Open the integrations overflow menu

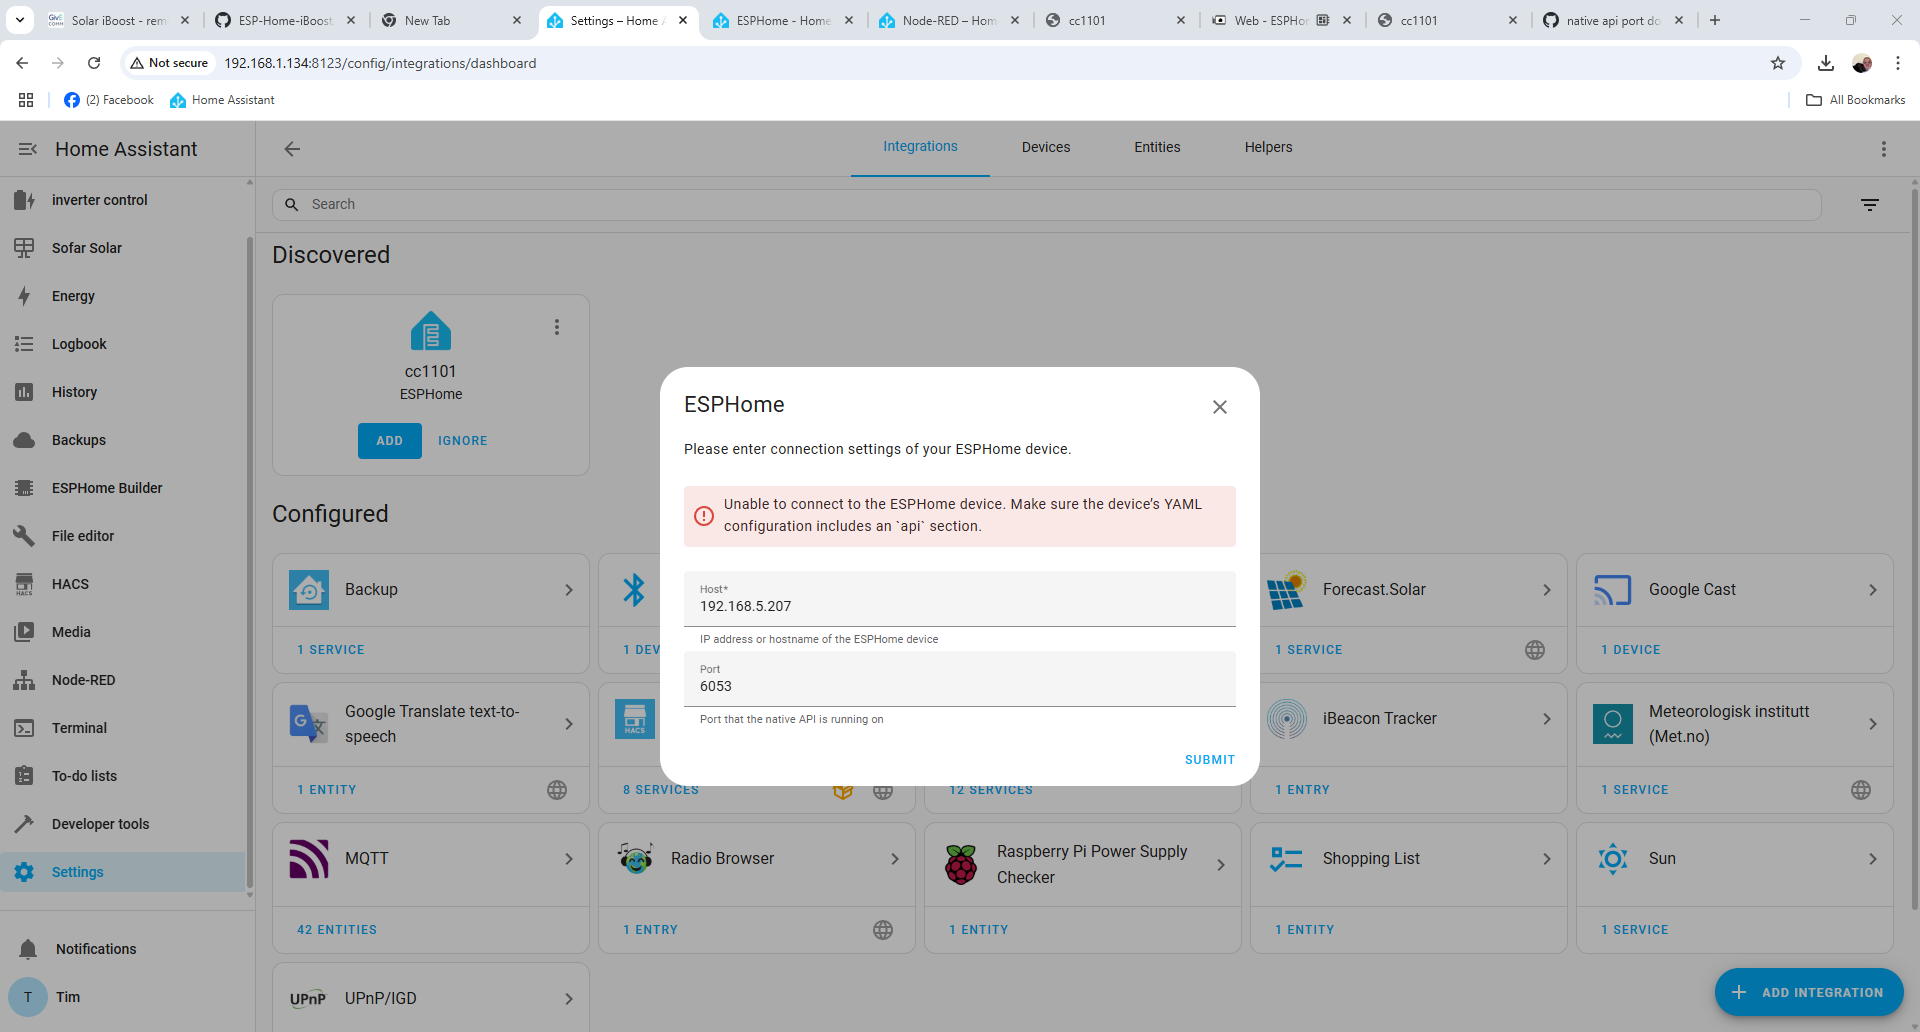pos(1883,149)
